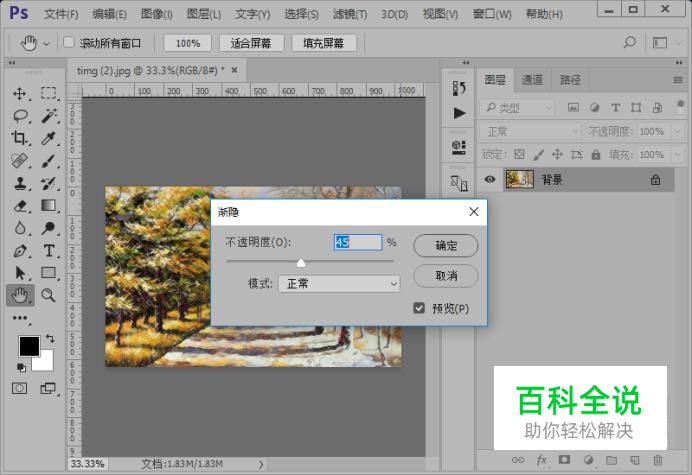Add layer style fx icon
The image size is (692, 475).
[542, 460]
